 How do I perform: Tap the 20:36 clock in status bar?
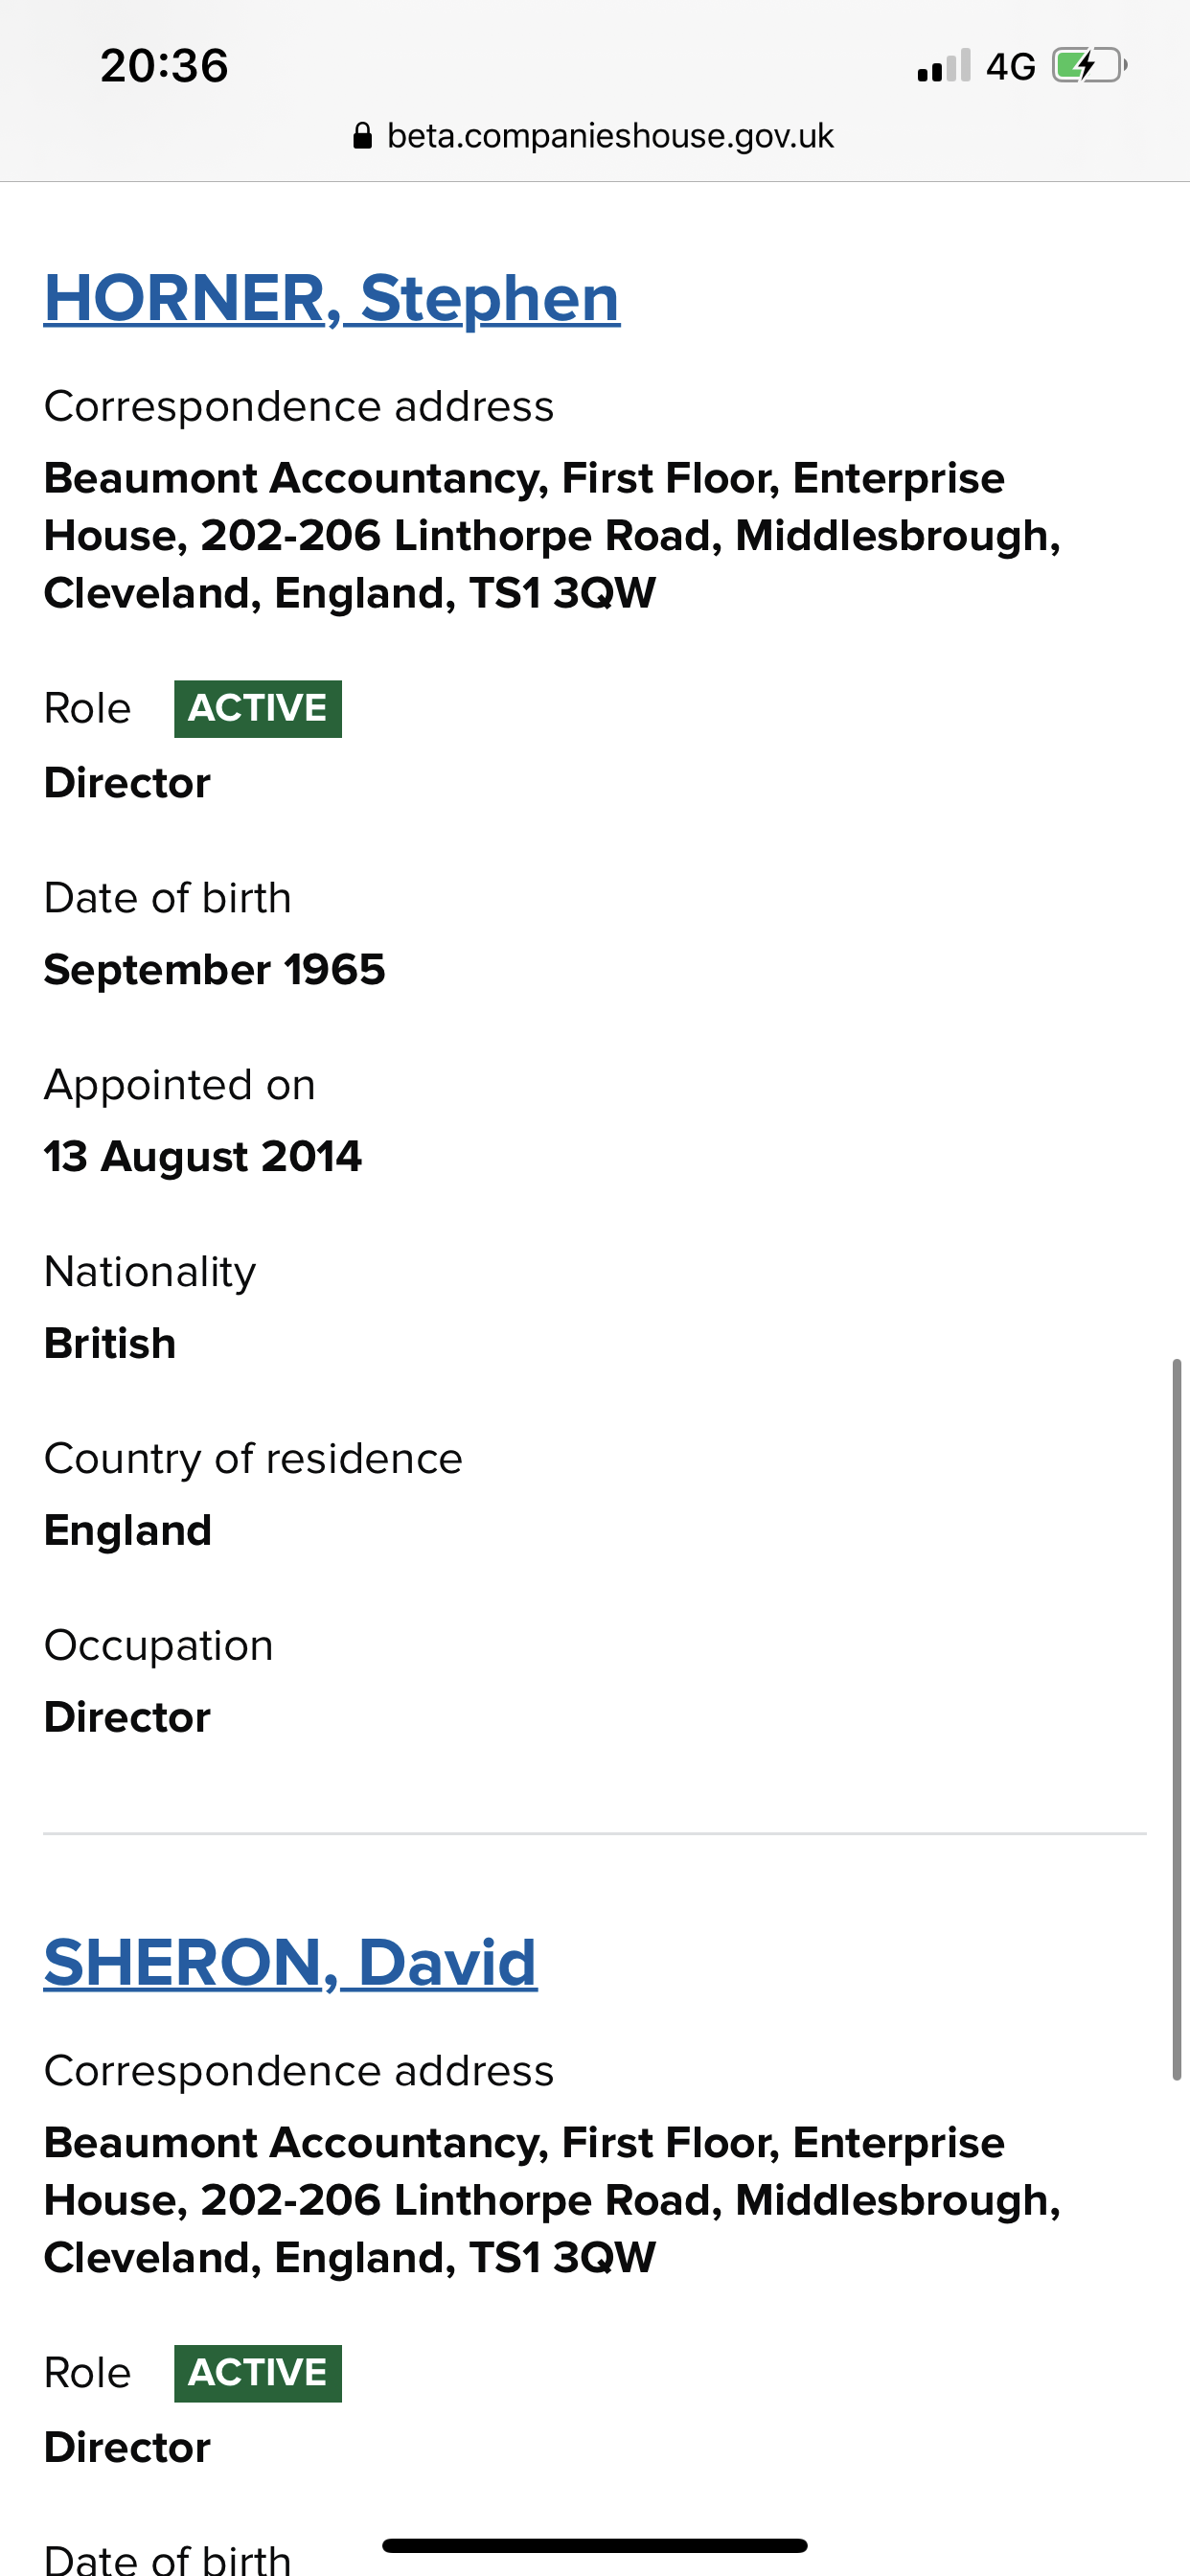(x=164, y=66)
